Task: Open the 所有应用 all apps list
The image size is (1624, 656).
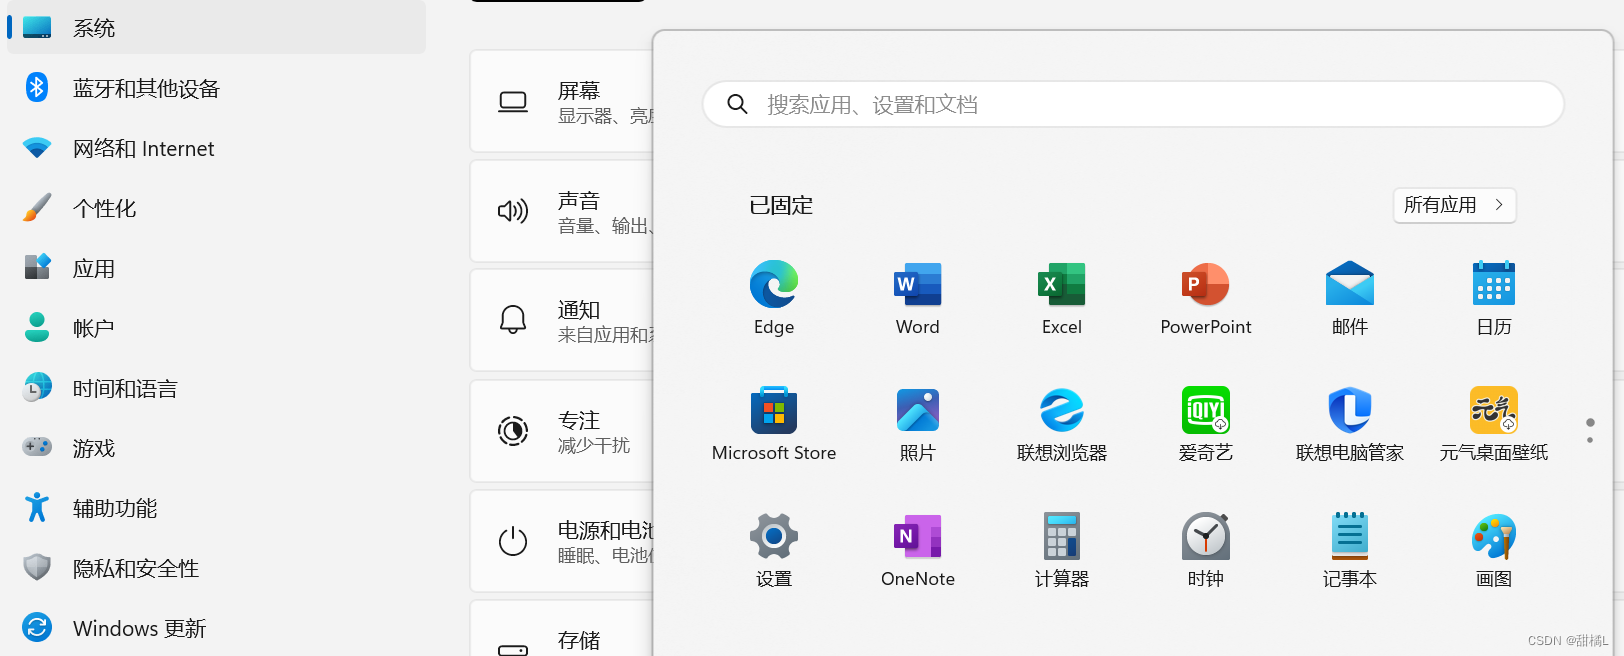Action: [1454, 205]
